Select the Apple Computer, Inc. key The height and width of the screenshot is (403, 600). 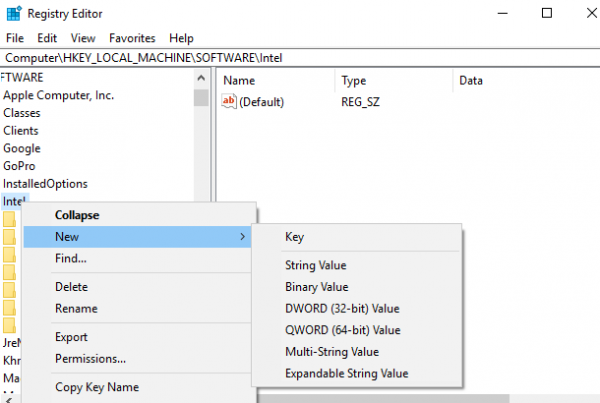(58, 95)
